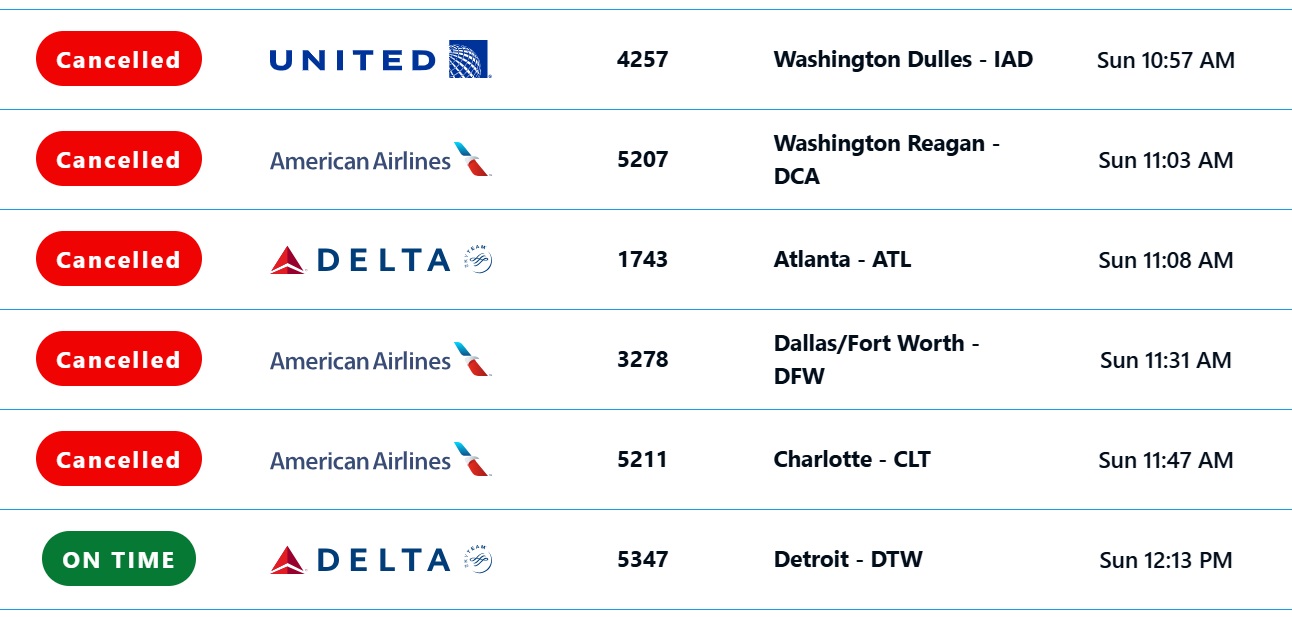Image resolution: width=1292 pixels, height=617 pixels.
Task: Select flight number 5347
Action: click(x=642, y=560)
